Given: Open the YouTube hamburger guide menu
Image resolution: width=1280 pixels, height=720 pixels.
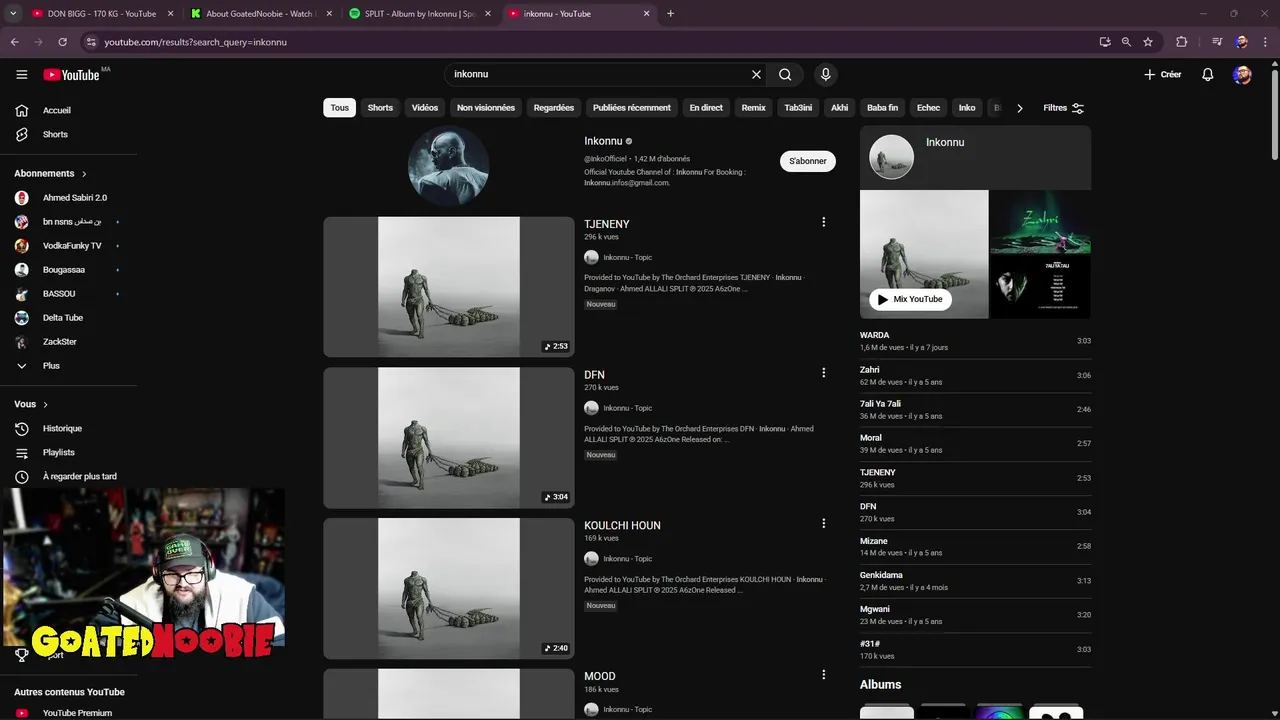Looking at the screenshot, I should (21, 74).
